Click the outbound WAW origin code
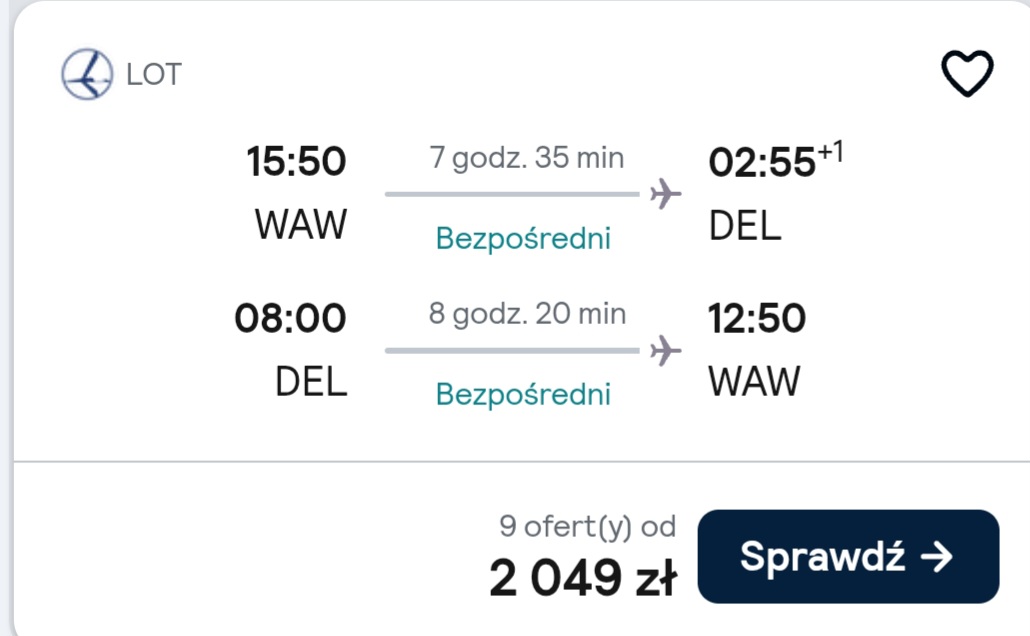Screen dimensions: 1030x636 pos(301,225)
